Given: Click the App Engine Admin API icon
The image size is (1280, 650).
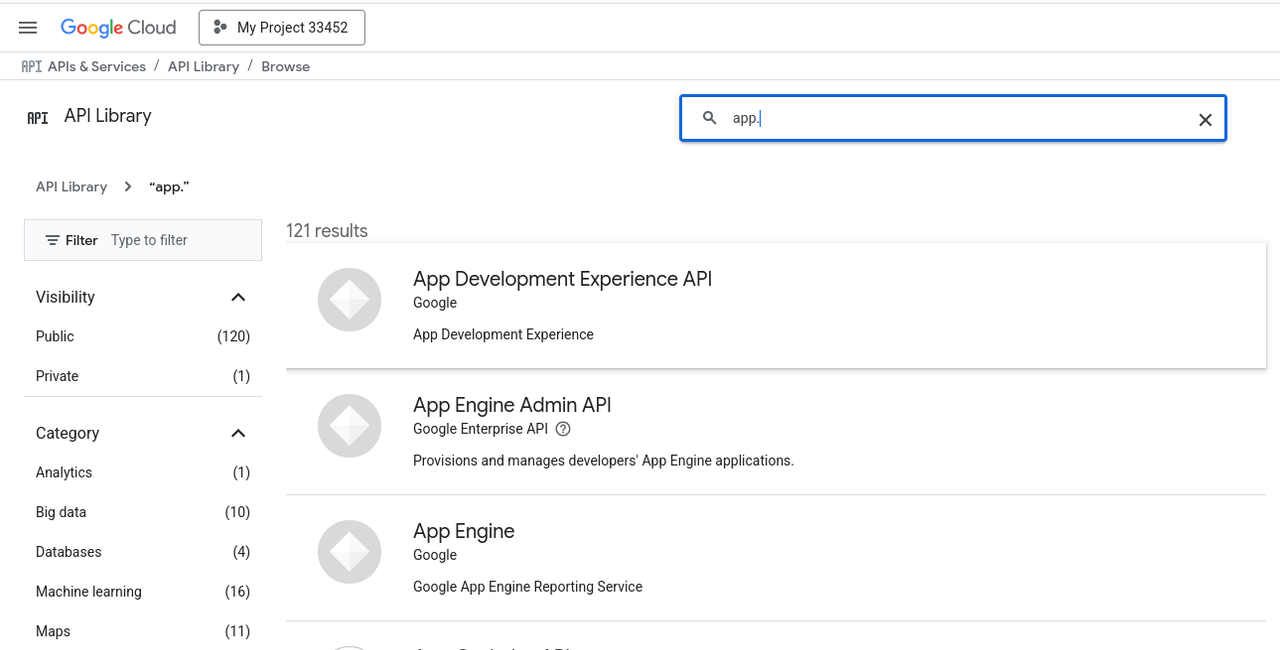Looking at the screenshot, I should 349,426.
